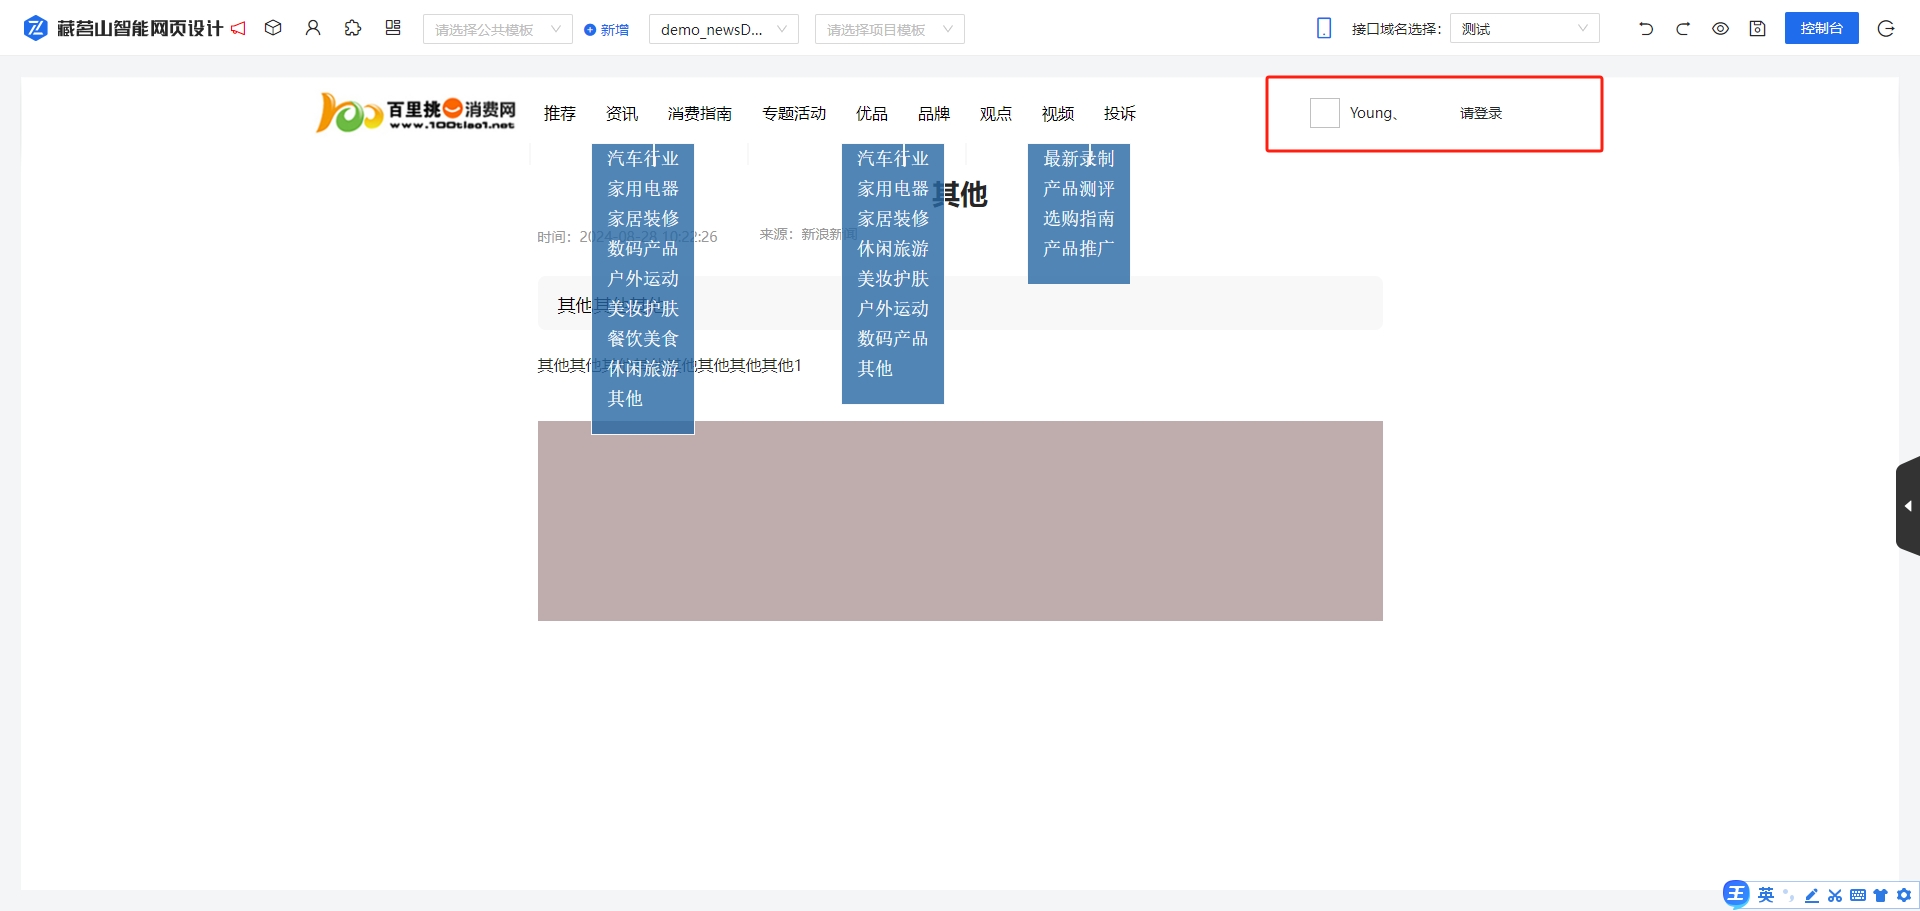The width and height of the screenshot is (1920, 911).
Task: Click the 百里挑一消费网 site logo
Action: 415,113
